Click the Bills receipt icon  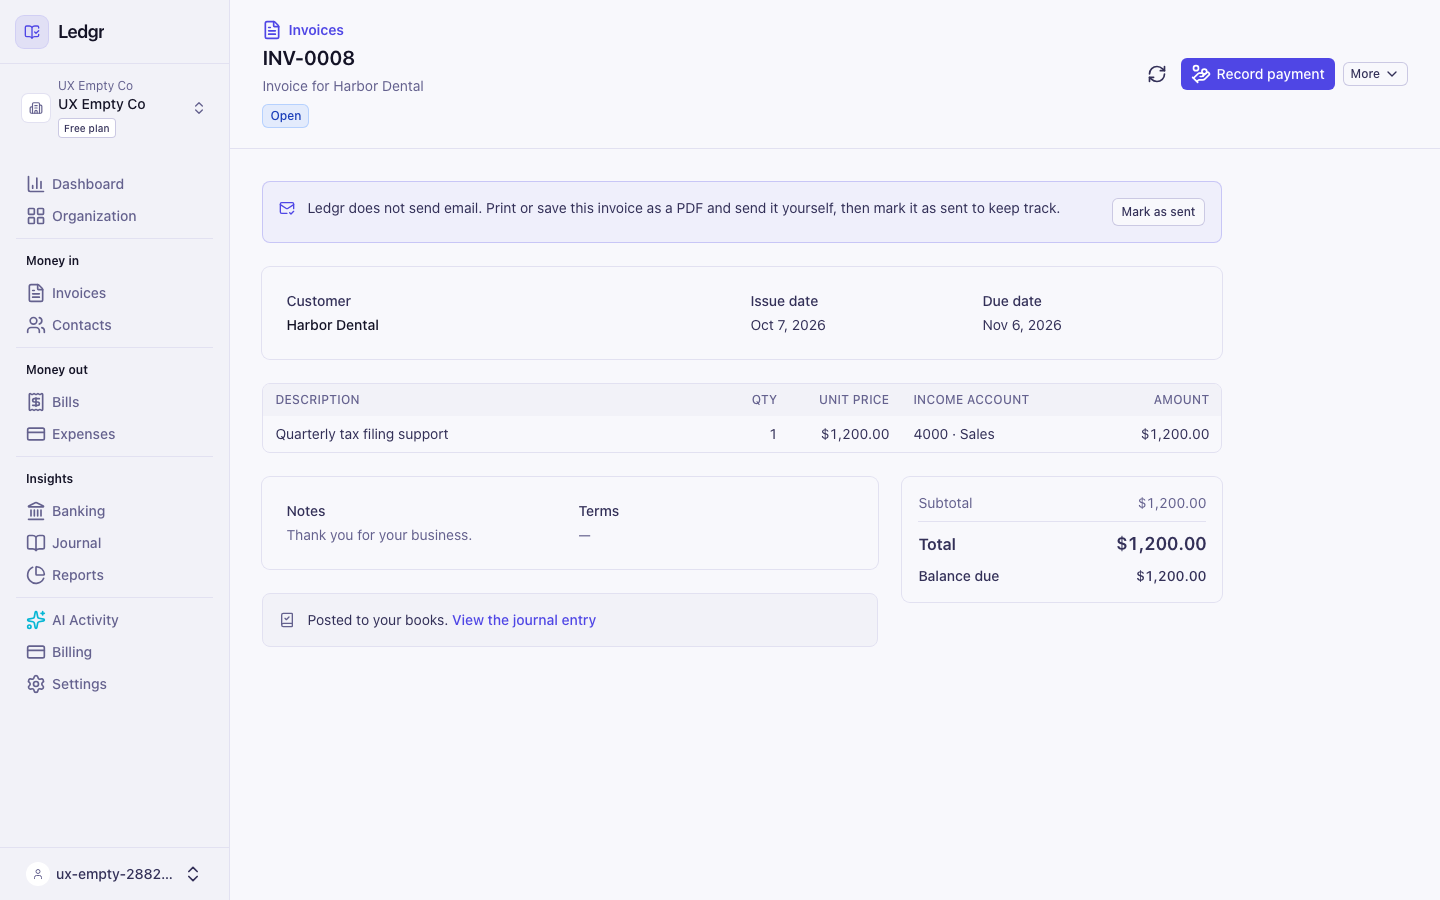[x=36, y=402]
